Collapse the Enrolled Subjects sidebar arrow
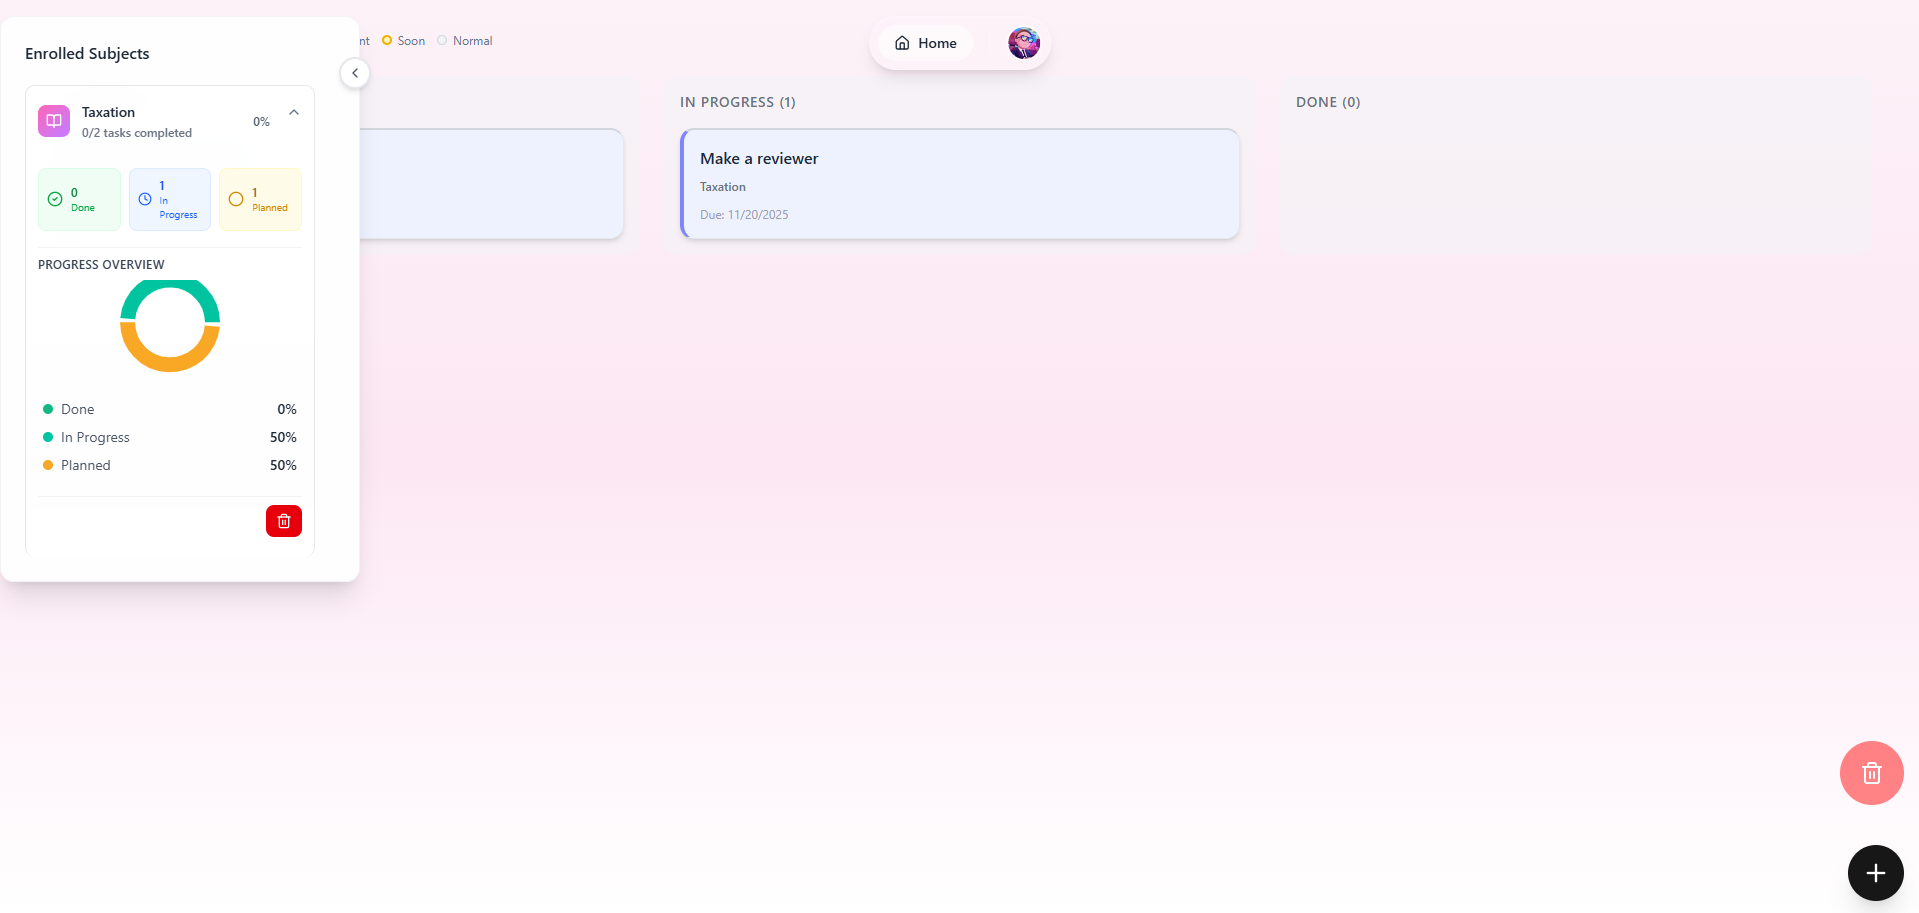Screen dimensions: 1919x913 pyautogui.click(x=355, y=73)
